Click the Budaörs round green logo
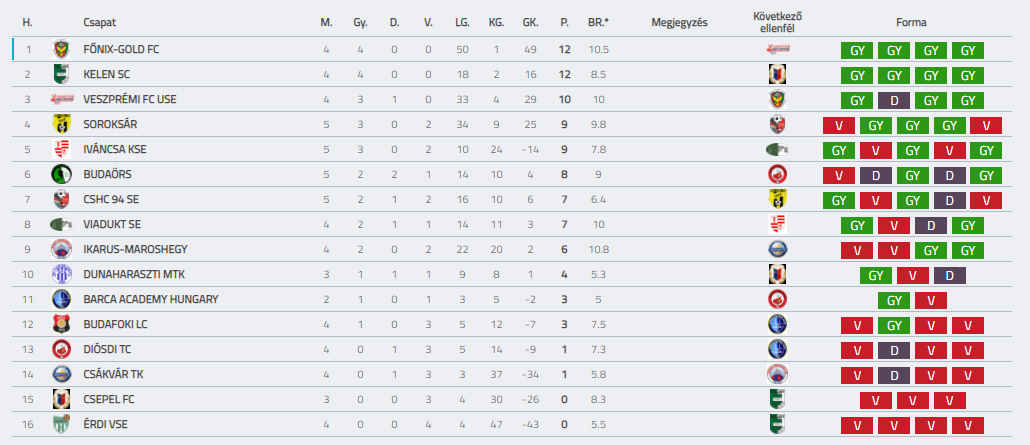Image resolution: width=1030 pixels, height=445 pixels. (x=61, y=174)
